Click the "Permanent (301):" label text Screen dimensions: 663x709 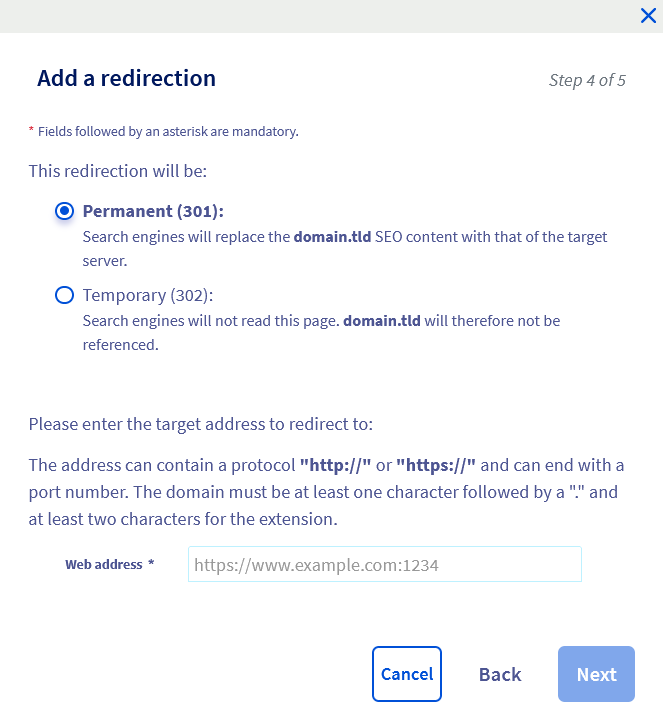click(153, 211)
